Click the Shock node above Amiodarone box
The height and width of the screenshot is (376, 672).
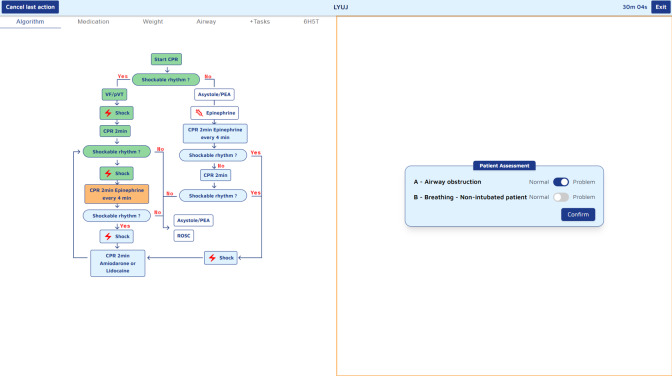point(117,236)
